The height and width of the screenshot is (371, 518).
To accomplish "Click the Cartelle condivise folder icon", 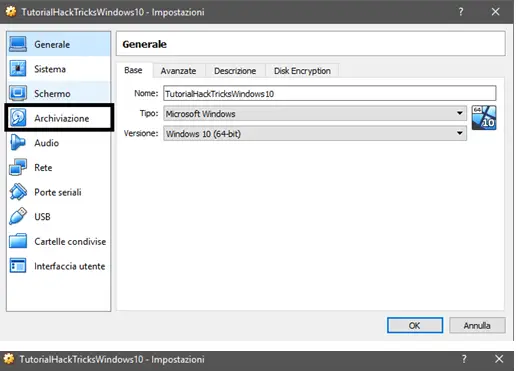I will (x=18, y=241).
